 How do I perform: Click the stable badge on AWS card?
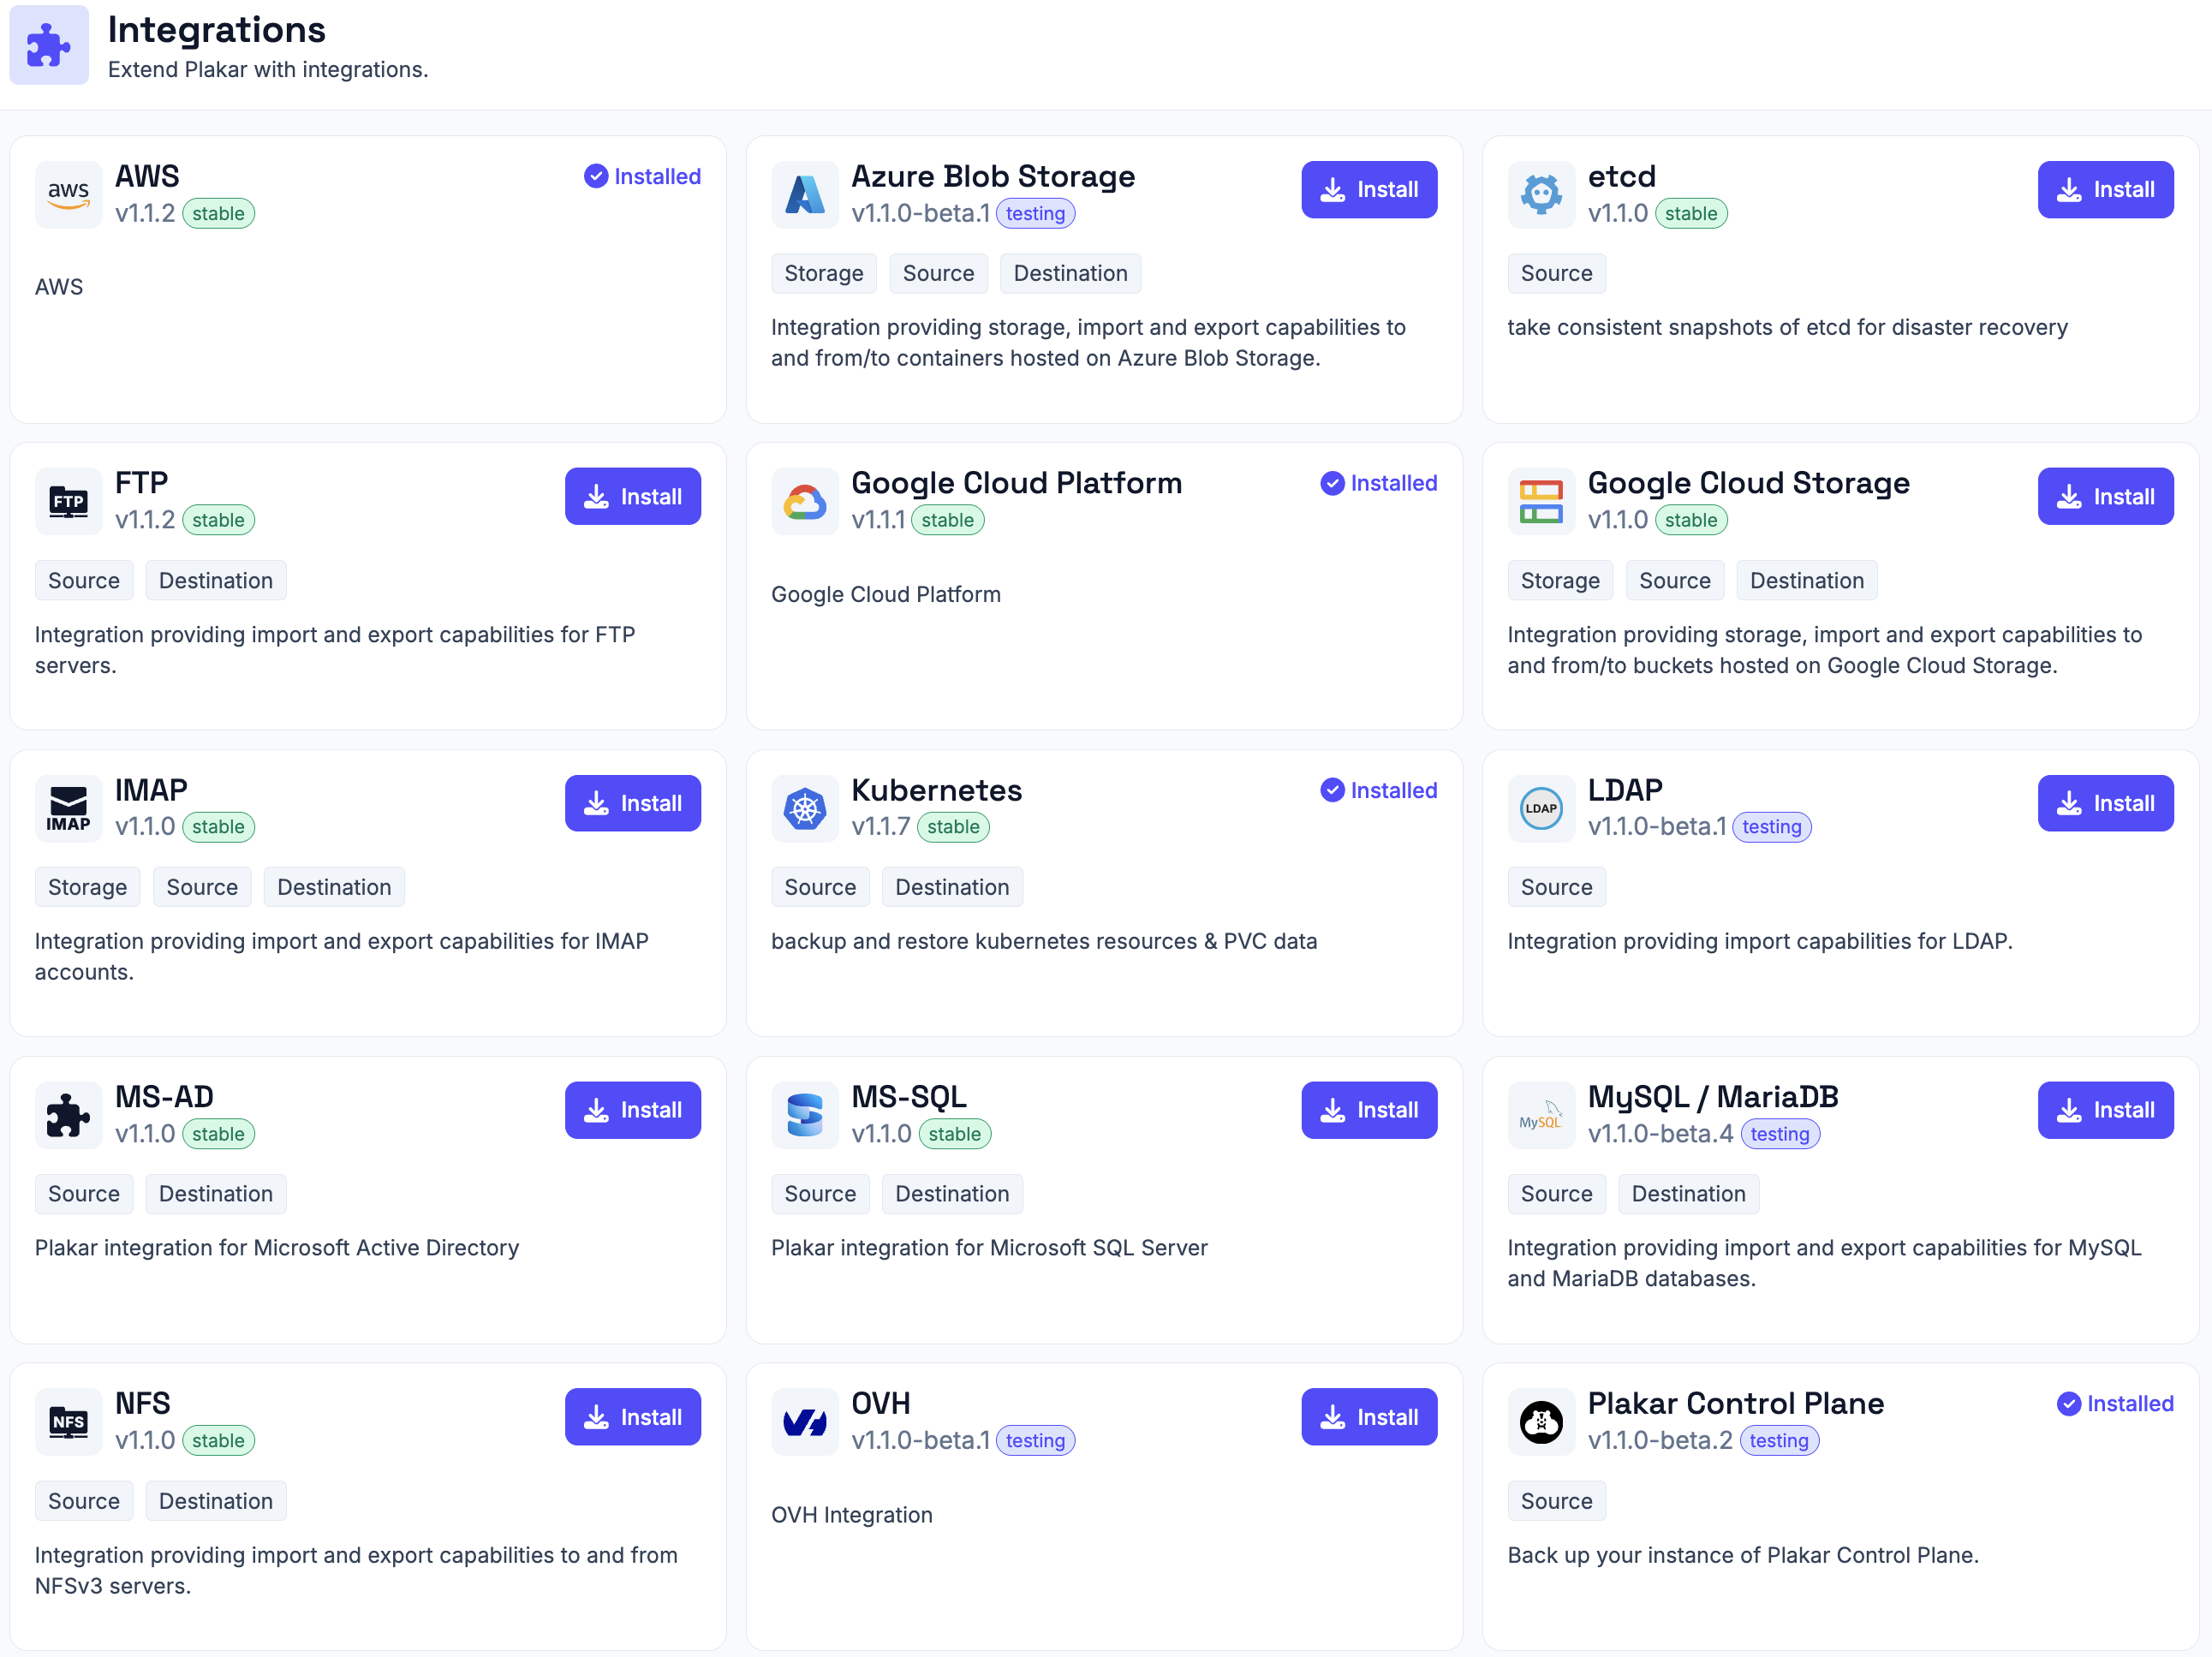(x=218, y=213)
